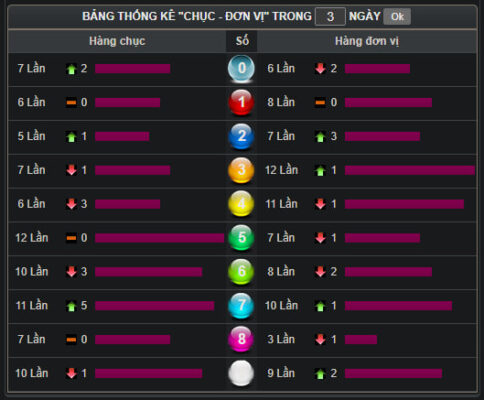Click the light blue number 0 ball

pos(241,69)
